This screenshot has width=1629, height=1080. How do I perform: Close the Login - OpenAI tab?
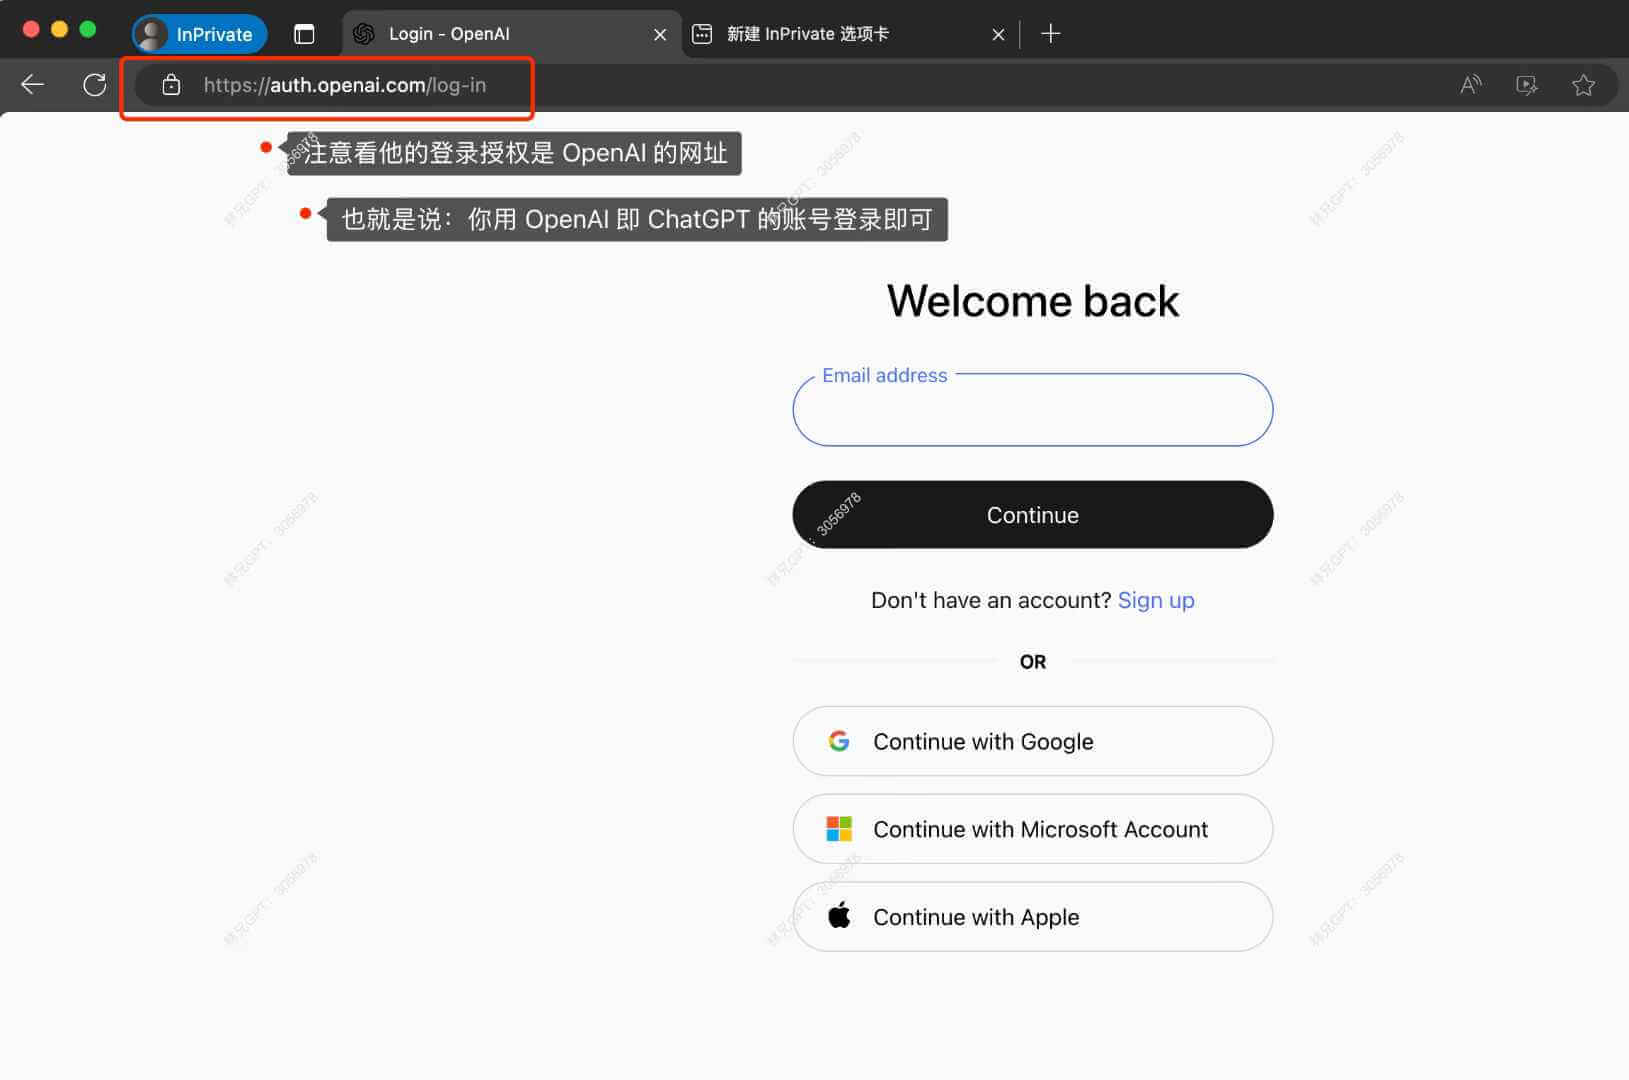[660, 34]
